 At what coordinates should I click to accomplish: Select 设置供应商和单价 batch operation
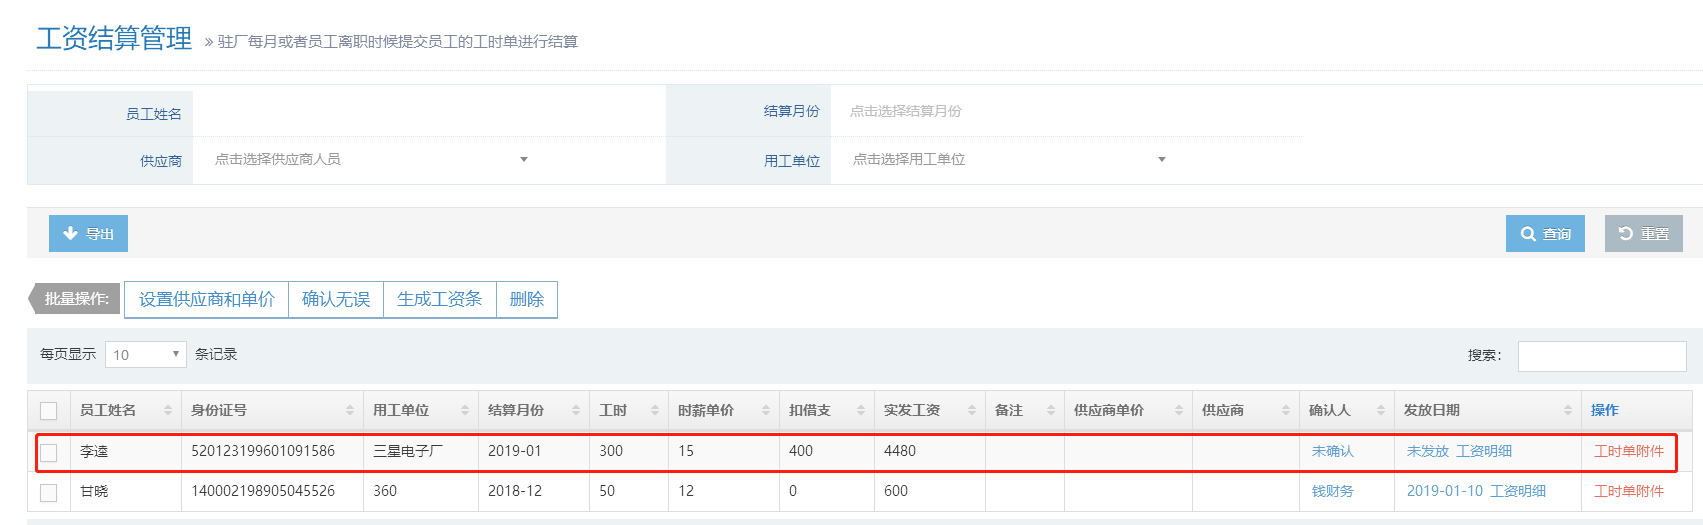tap(206, 300)
